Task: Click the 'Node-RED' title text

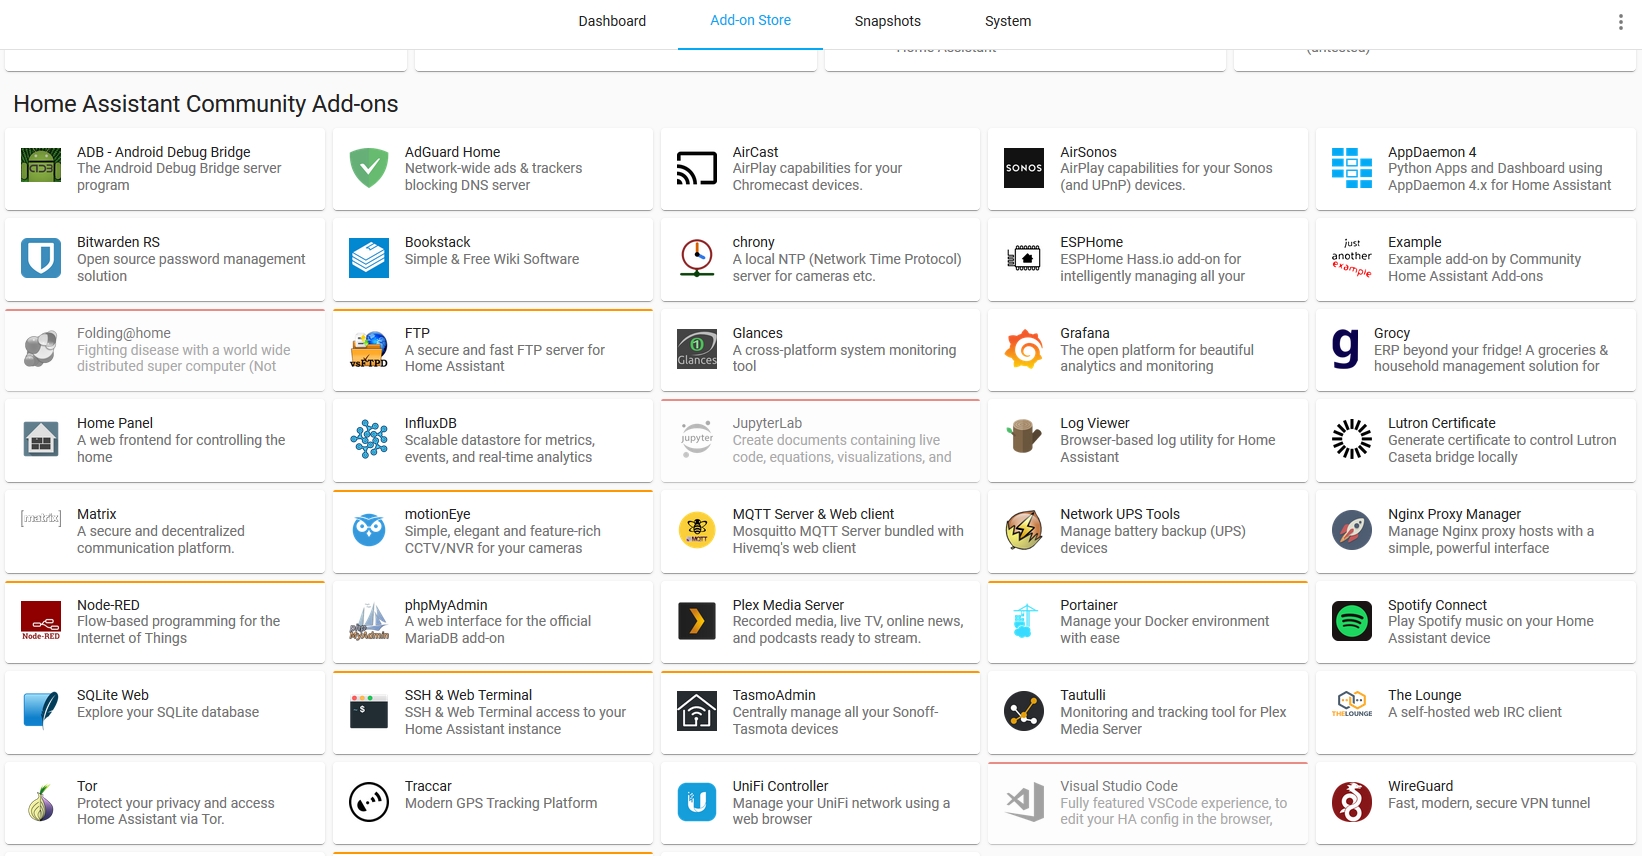Action: pos(108,605)
